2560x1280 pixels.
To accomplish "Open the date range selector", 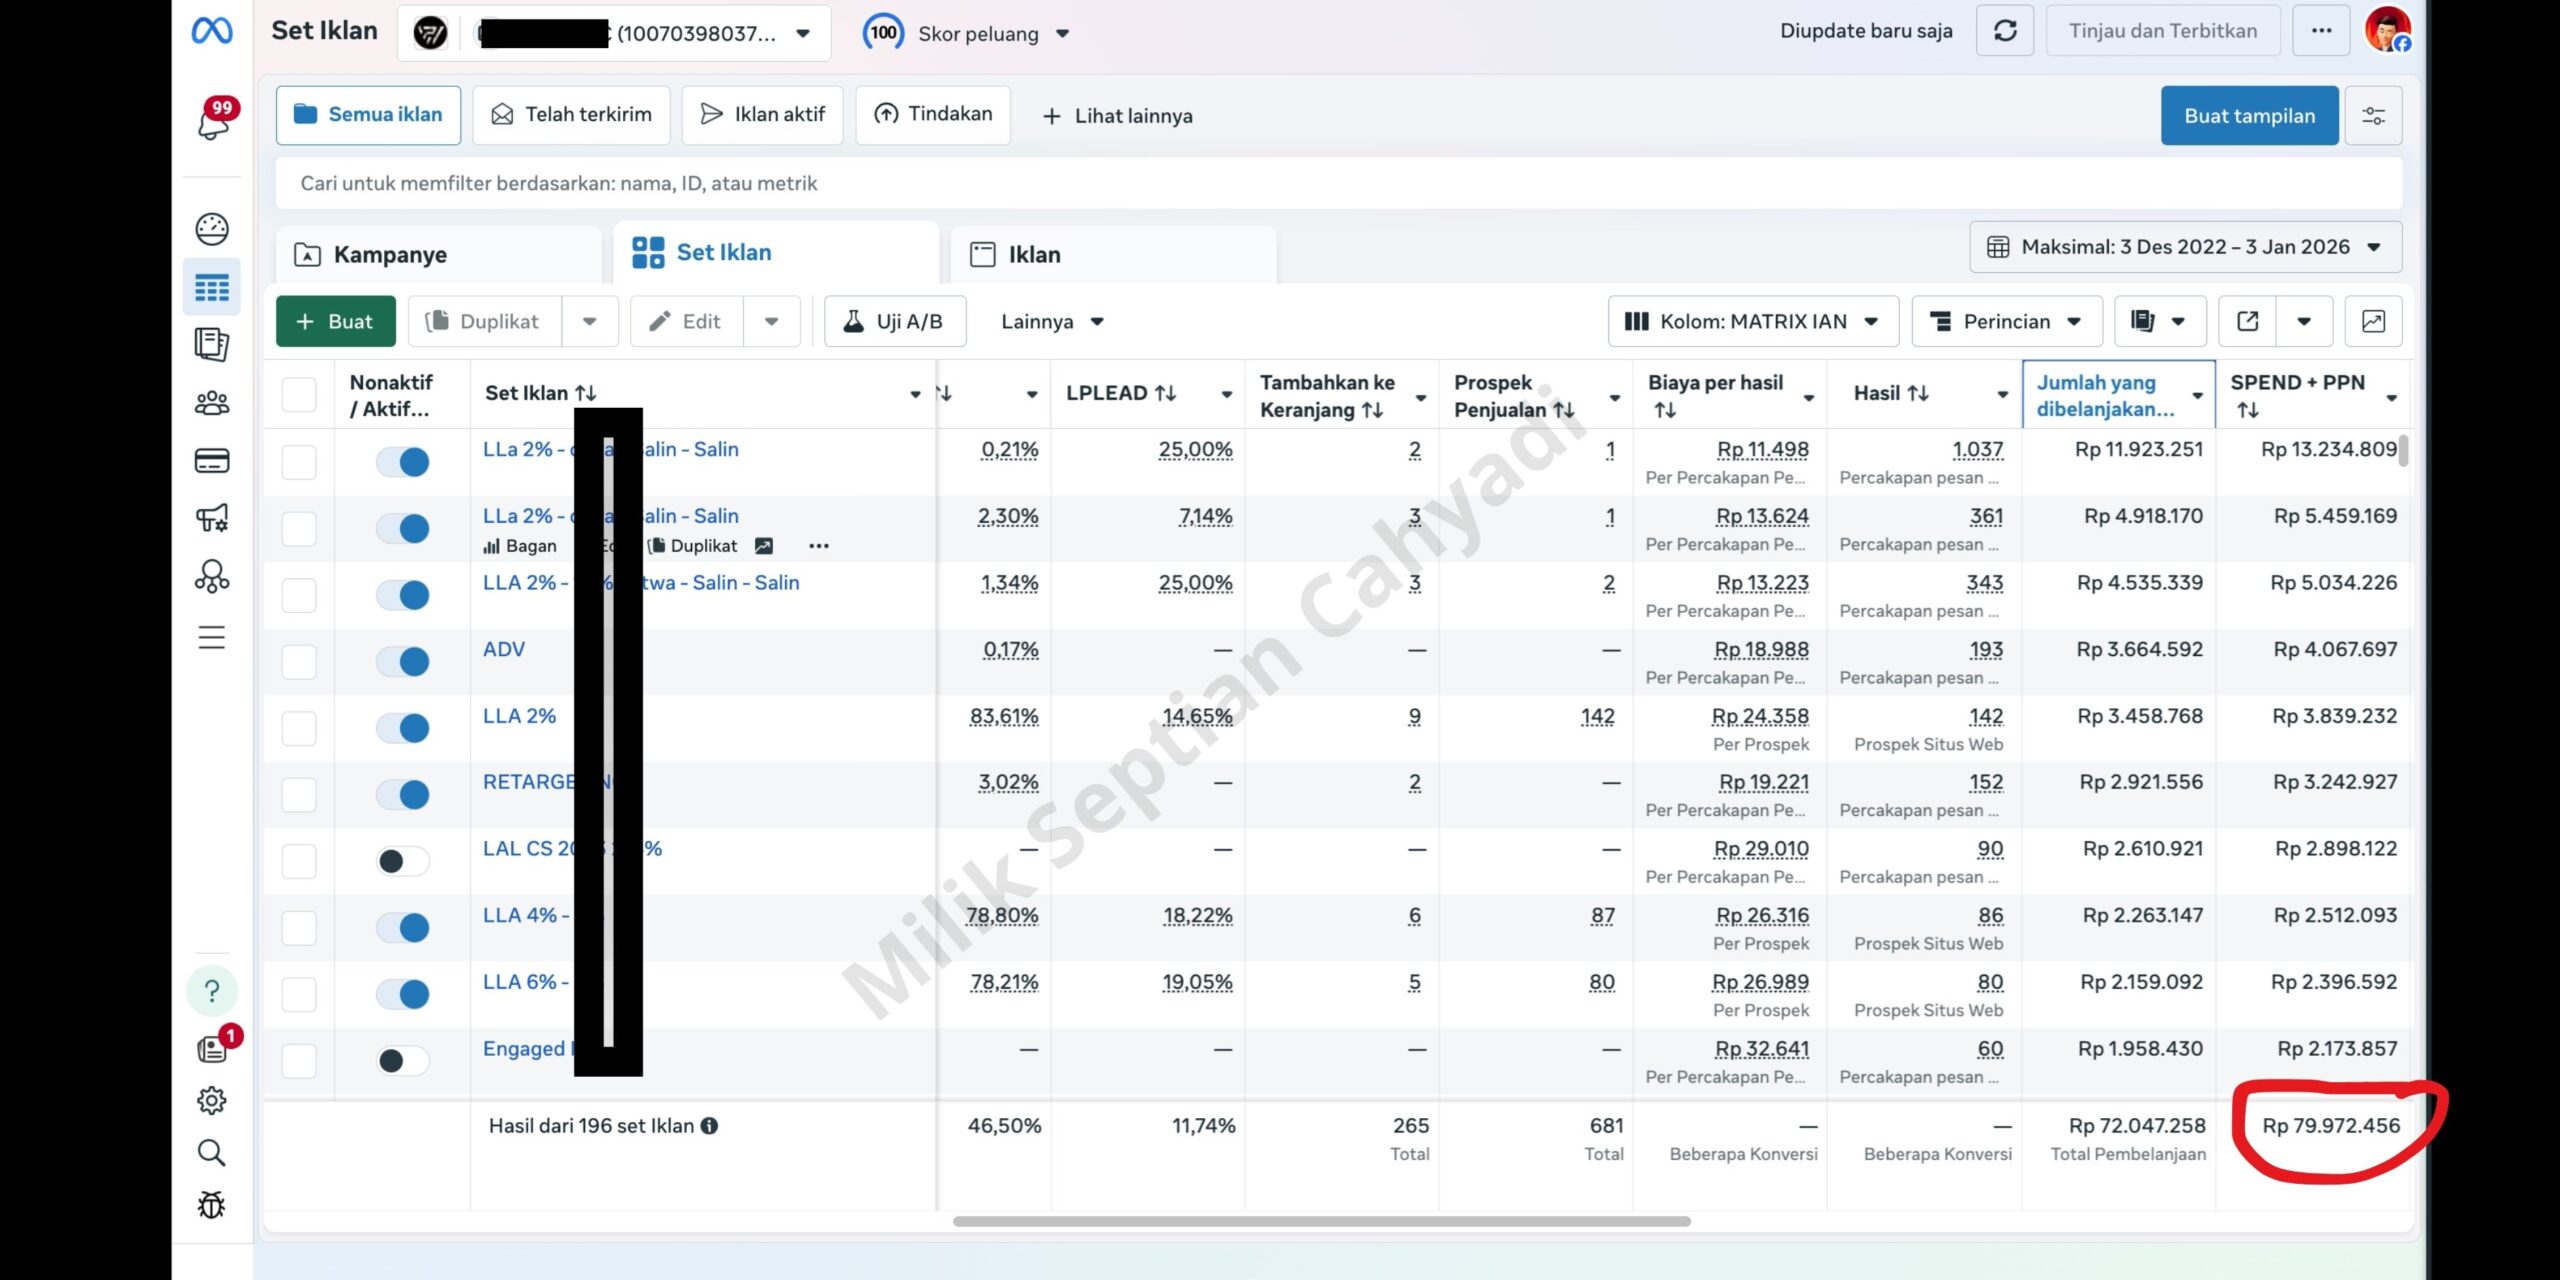I will 2185,247.
